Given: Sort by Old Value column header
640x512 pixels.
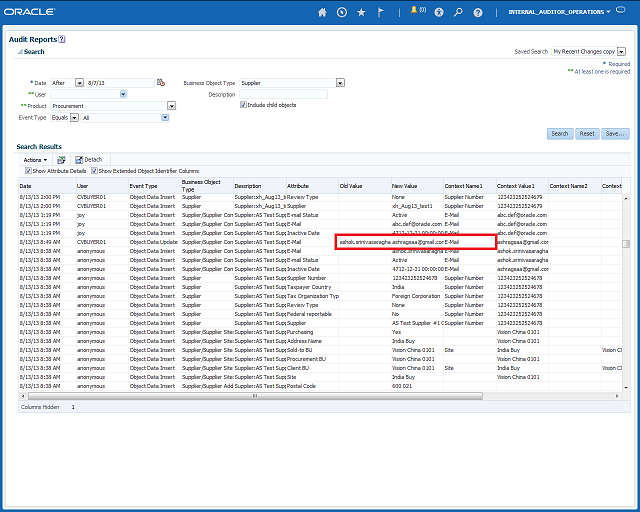Looking at the screenshot, I should tap(364, 186).
